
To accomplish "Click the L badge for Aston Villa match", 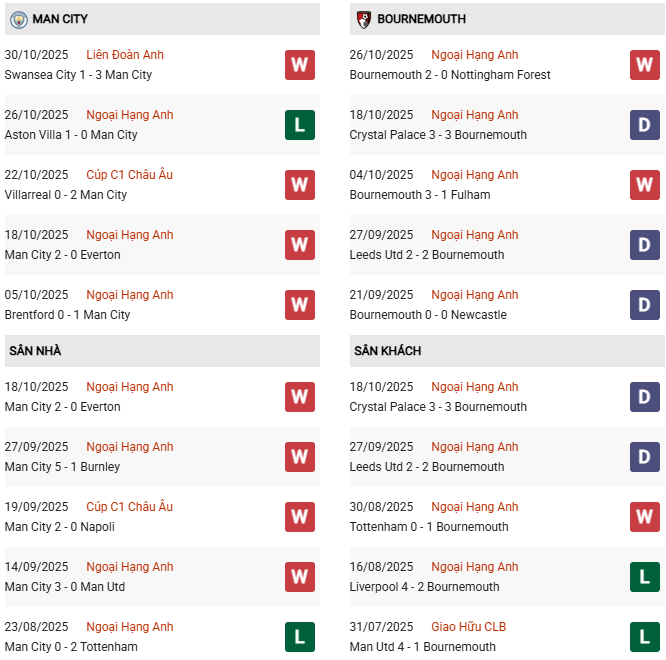I will click(299, 125).
